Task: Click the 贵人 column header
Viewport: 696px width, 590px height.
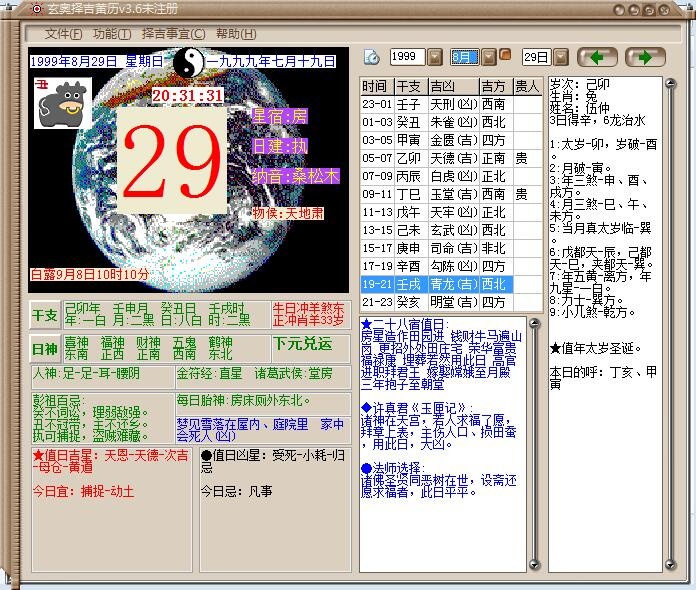Action: click(528, 86)
